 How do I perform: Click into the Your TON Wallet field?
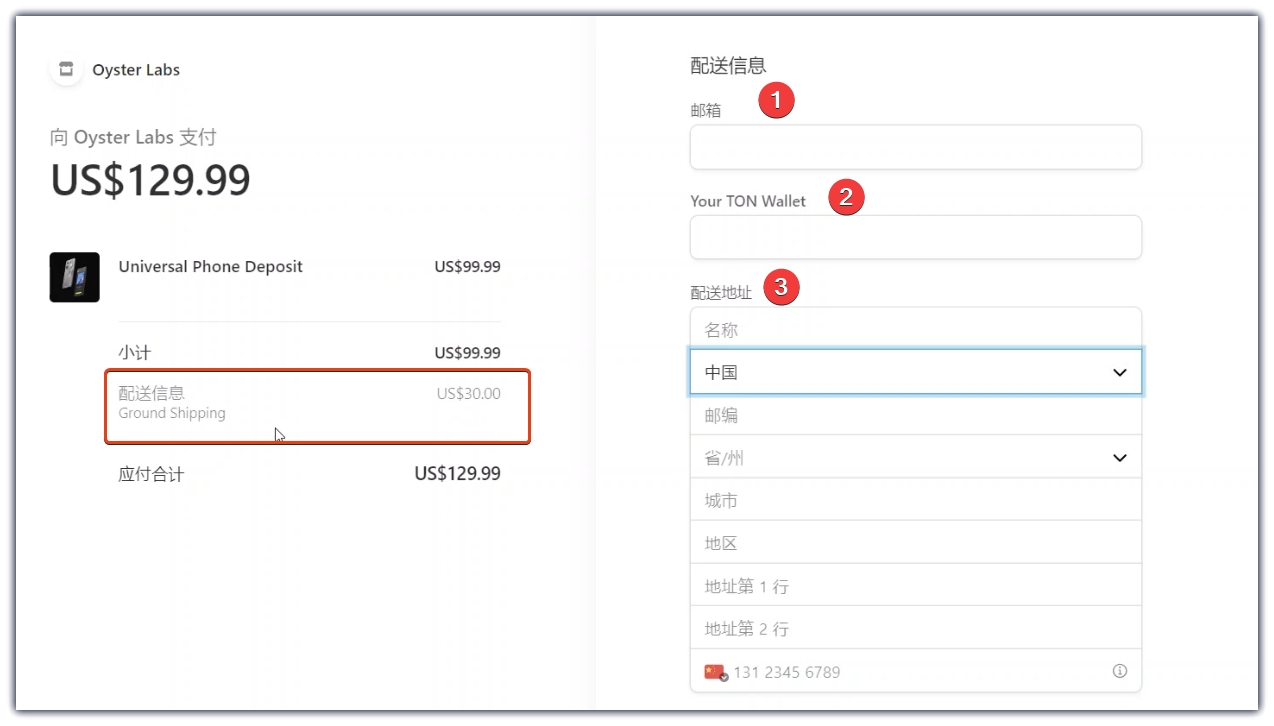pyautogui.click(x=915, y=238)
